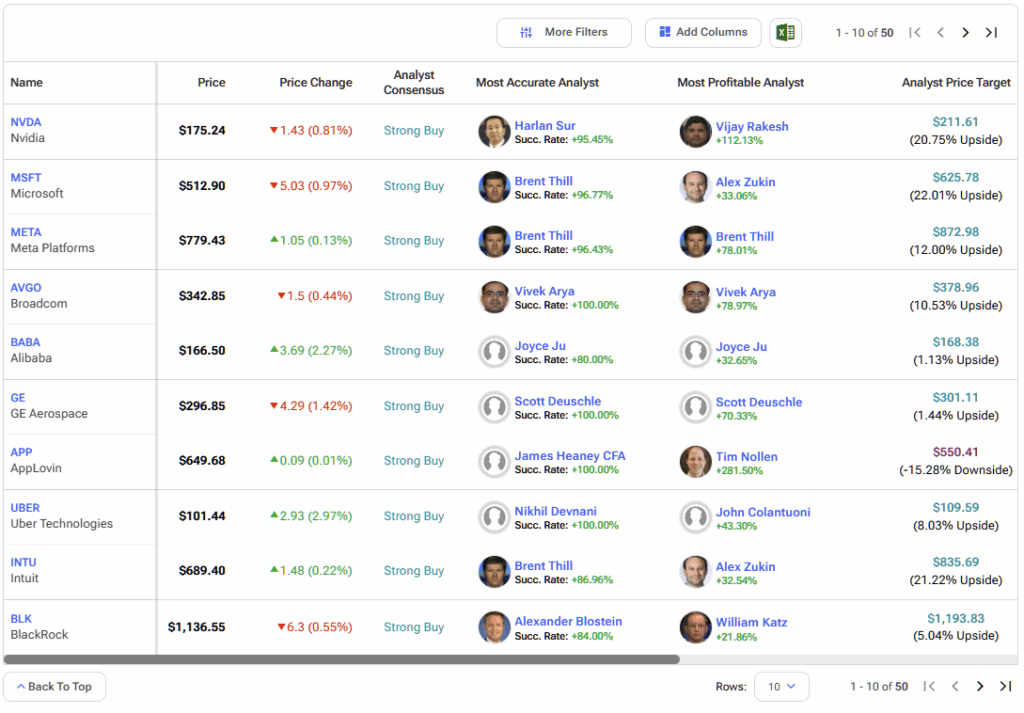This screenshot has width=1024, height=713.
Task: Click Add Columns button
Action: point(703,32)
